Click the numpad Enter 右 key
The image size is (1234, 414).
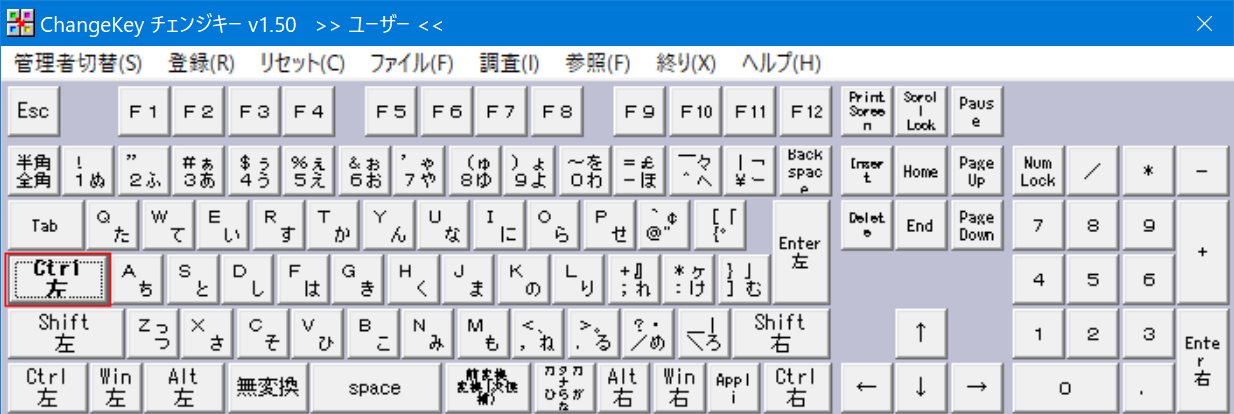(x=1203, y=360)
